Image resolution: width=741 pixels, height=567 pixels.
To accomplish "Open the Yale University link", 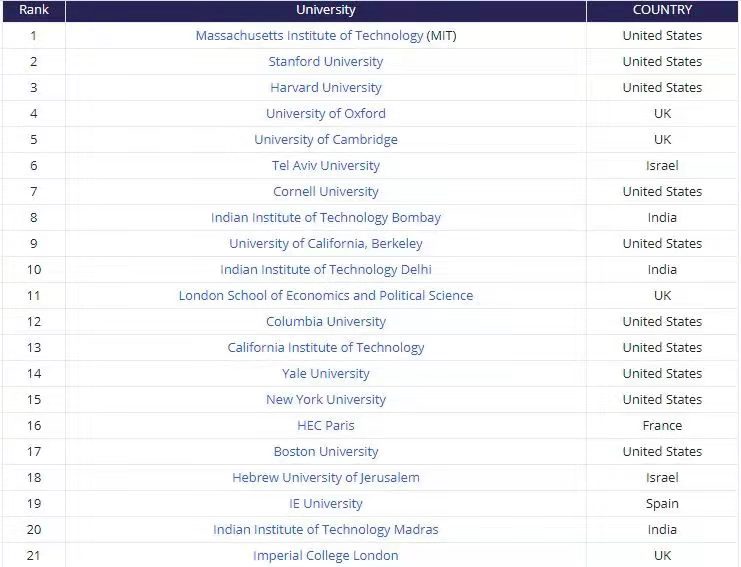I will (326, 373).
